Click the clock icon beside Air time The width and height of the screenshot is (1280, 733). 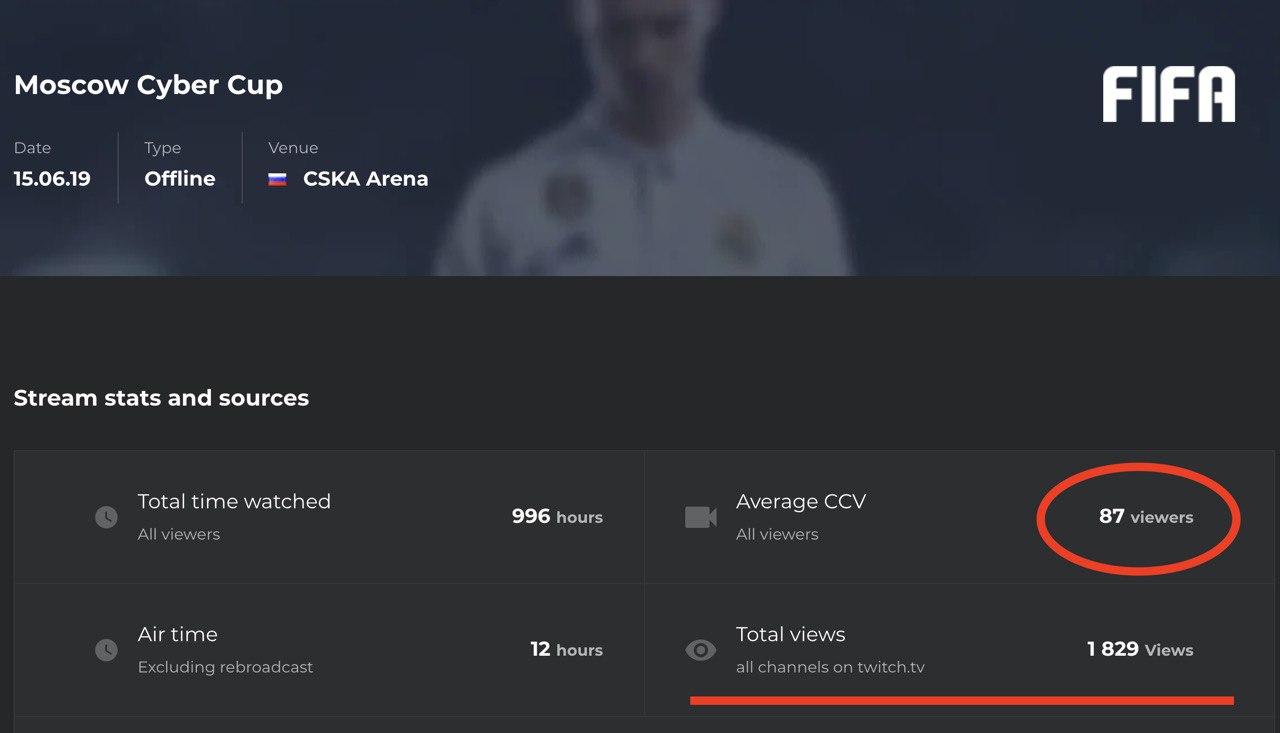pos(106,650)
